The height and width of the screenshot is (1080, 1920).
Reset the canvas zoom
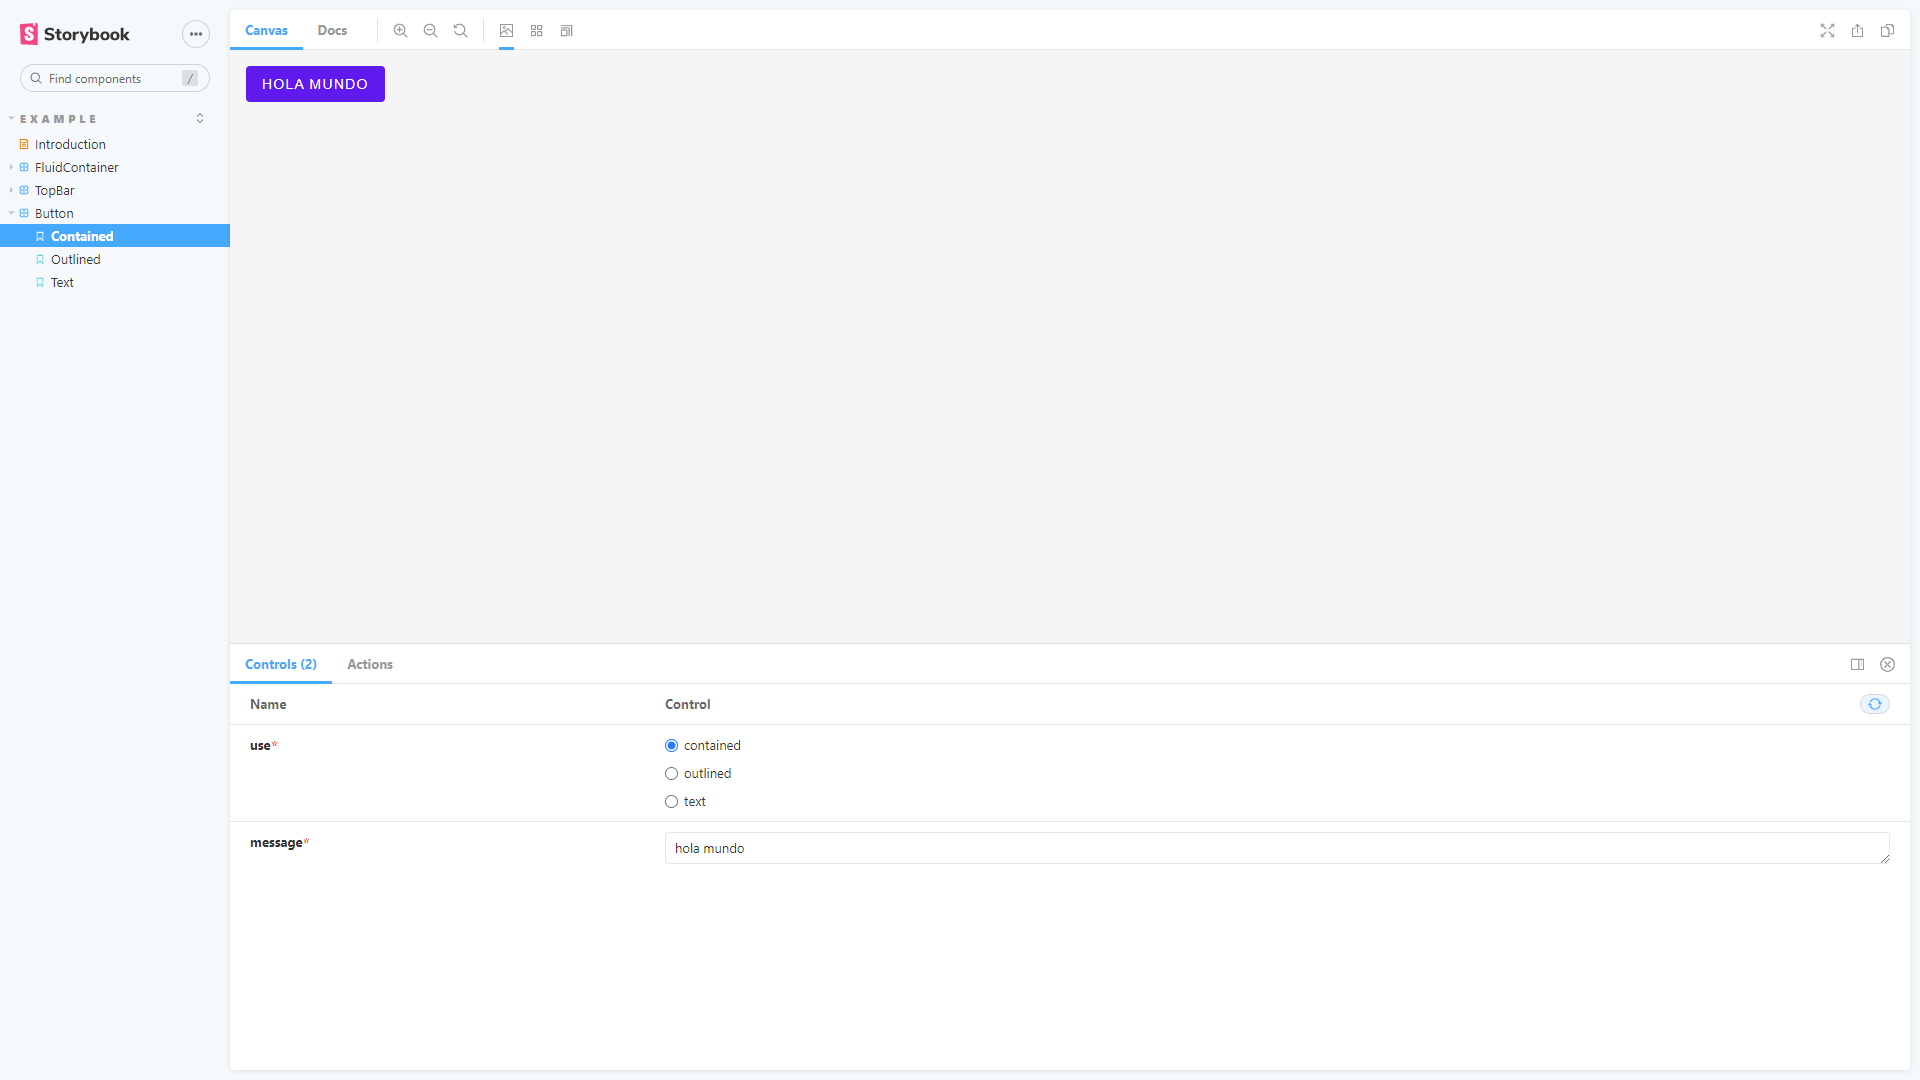click(460, 31)
